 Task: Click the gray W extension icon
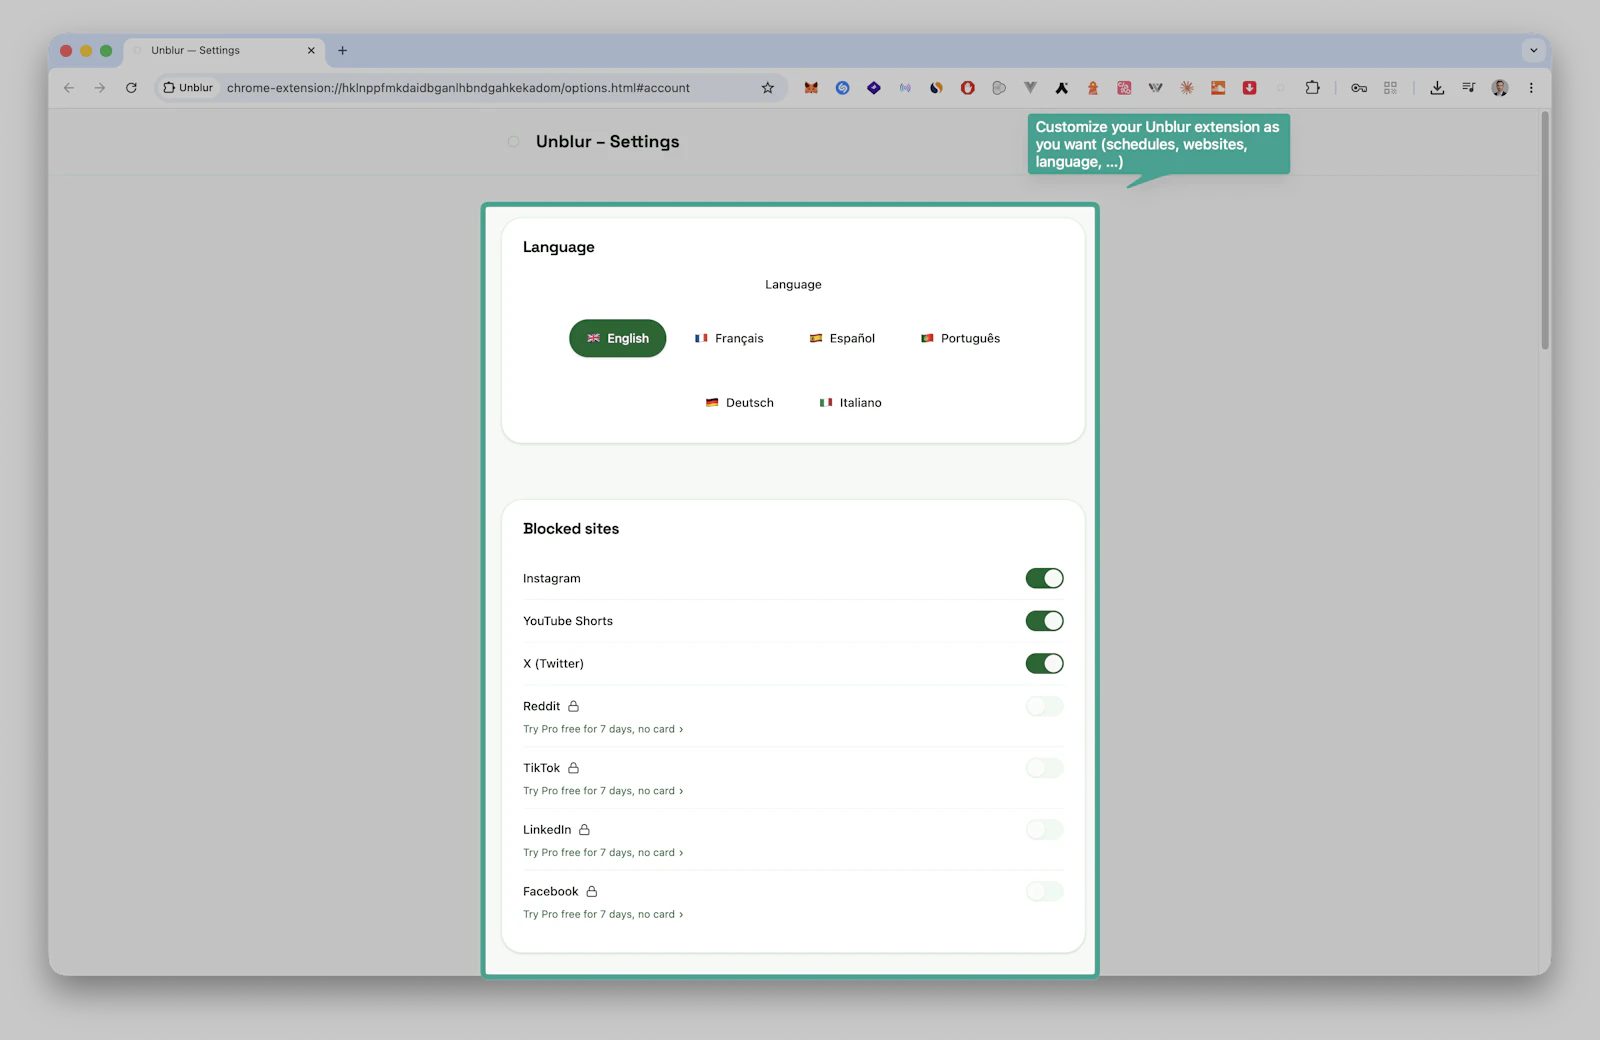(x=1155, y=88)
